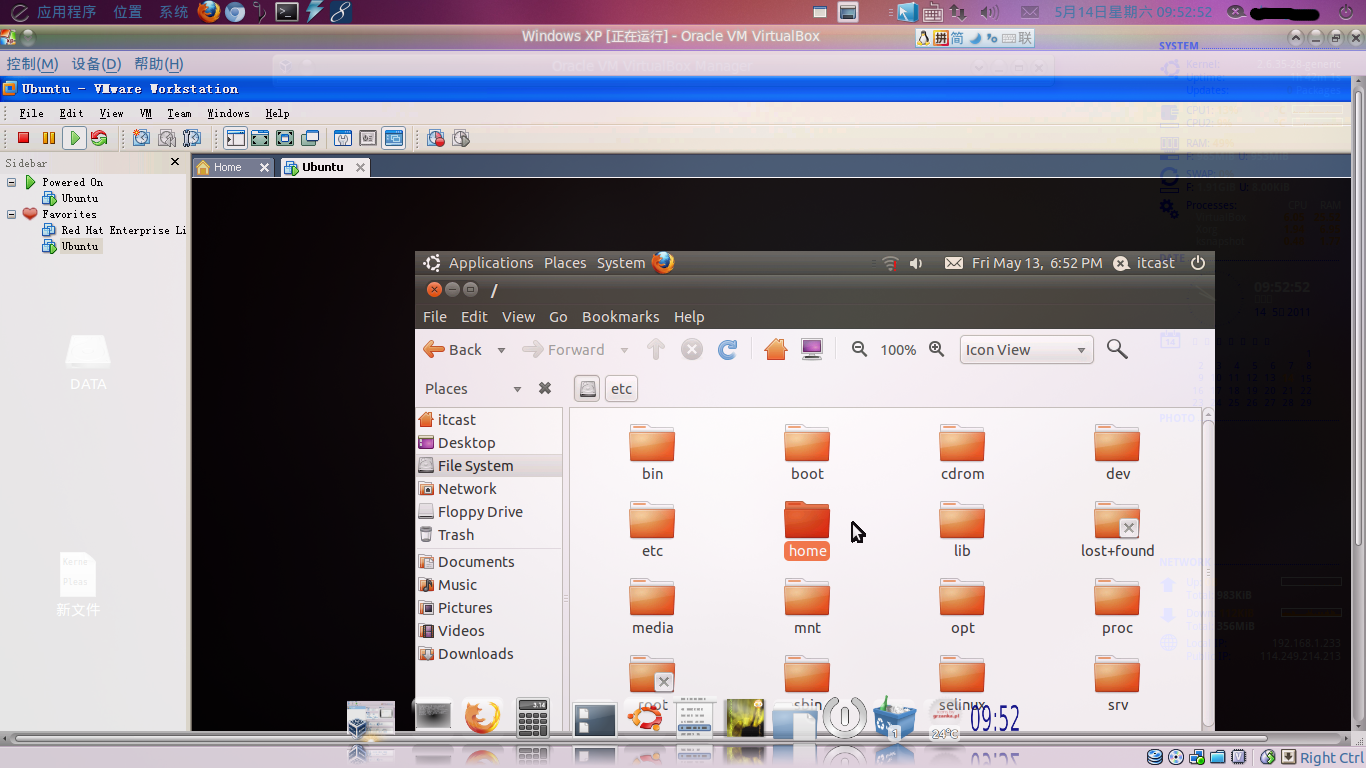The image size is (1366, 768).
Task: Click the Nautilus file view vertical scrollbar
Action: coord(1208,568)
